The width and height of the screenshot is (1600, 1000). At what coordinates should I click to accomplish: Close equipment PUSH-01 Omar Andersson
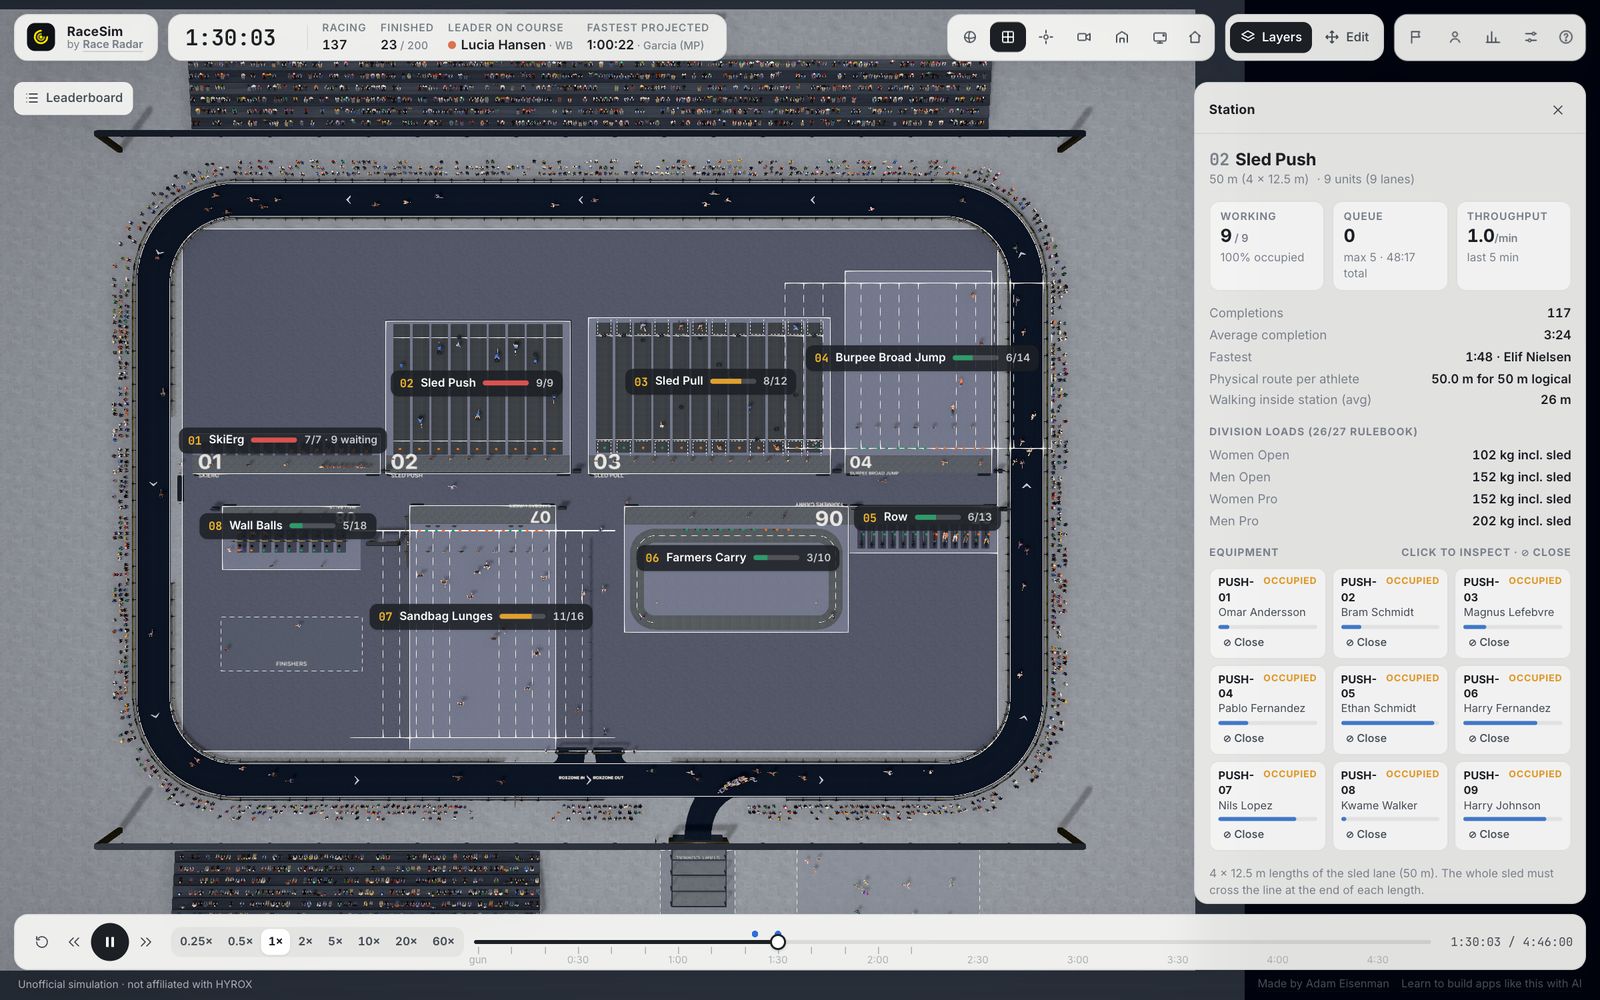coord(1243,643)
